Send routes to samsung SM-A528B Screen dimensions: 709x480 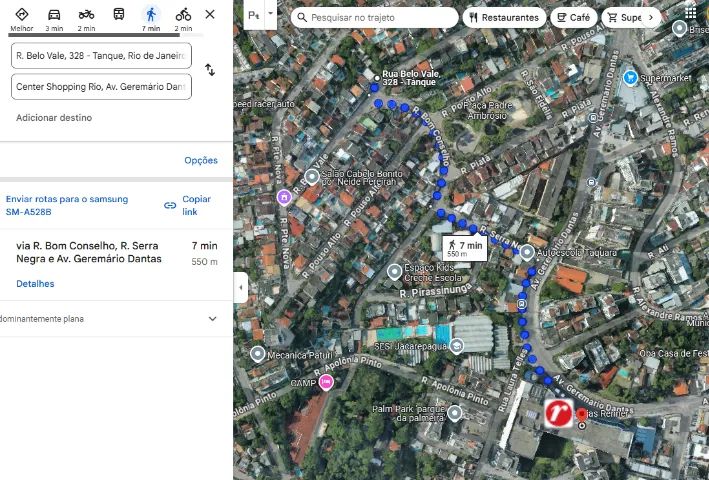tap(66, 205)
